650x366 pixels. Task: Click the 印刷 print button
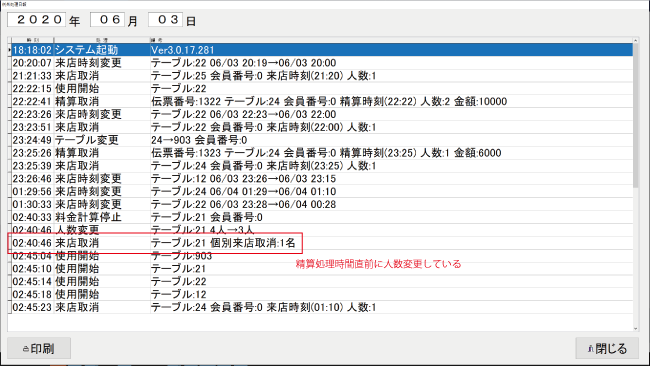[x=39, y=348]
